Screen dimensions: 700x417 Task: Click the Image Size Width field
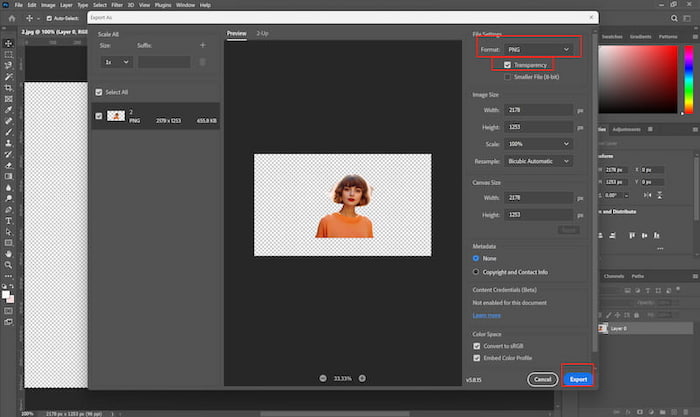coord(540,112)
